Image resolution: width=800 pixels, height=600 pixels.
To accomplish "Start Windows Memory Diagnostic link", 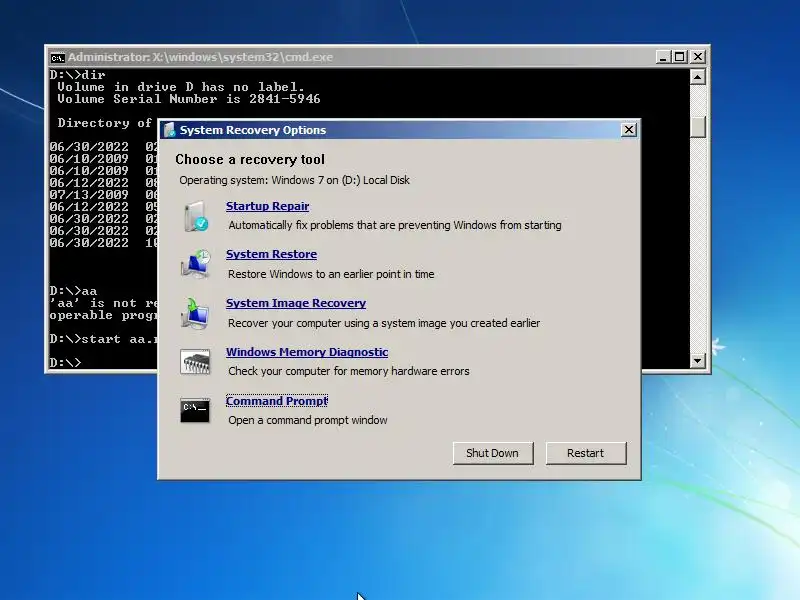I will (307, 352).
